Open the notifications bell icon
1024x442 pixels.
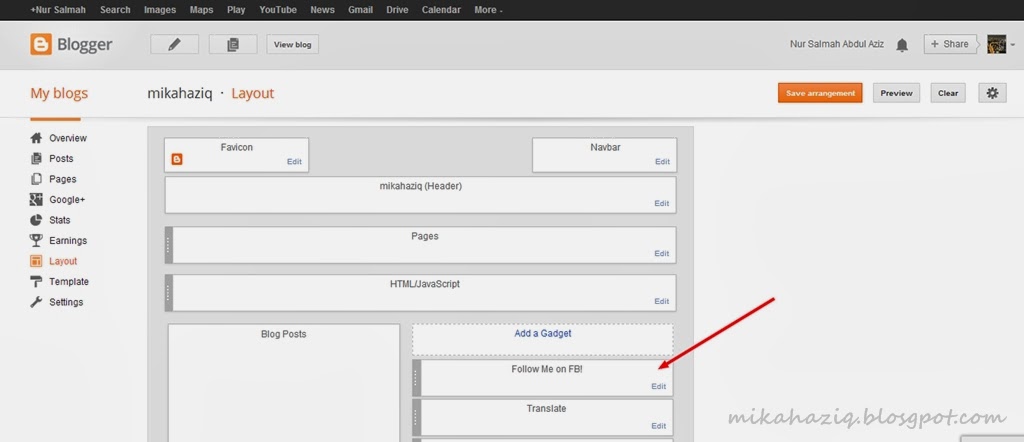(x=902, y=44)
